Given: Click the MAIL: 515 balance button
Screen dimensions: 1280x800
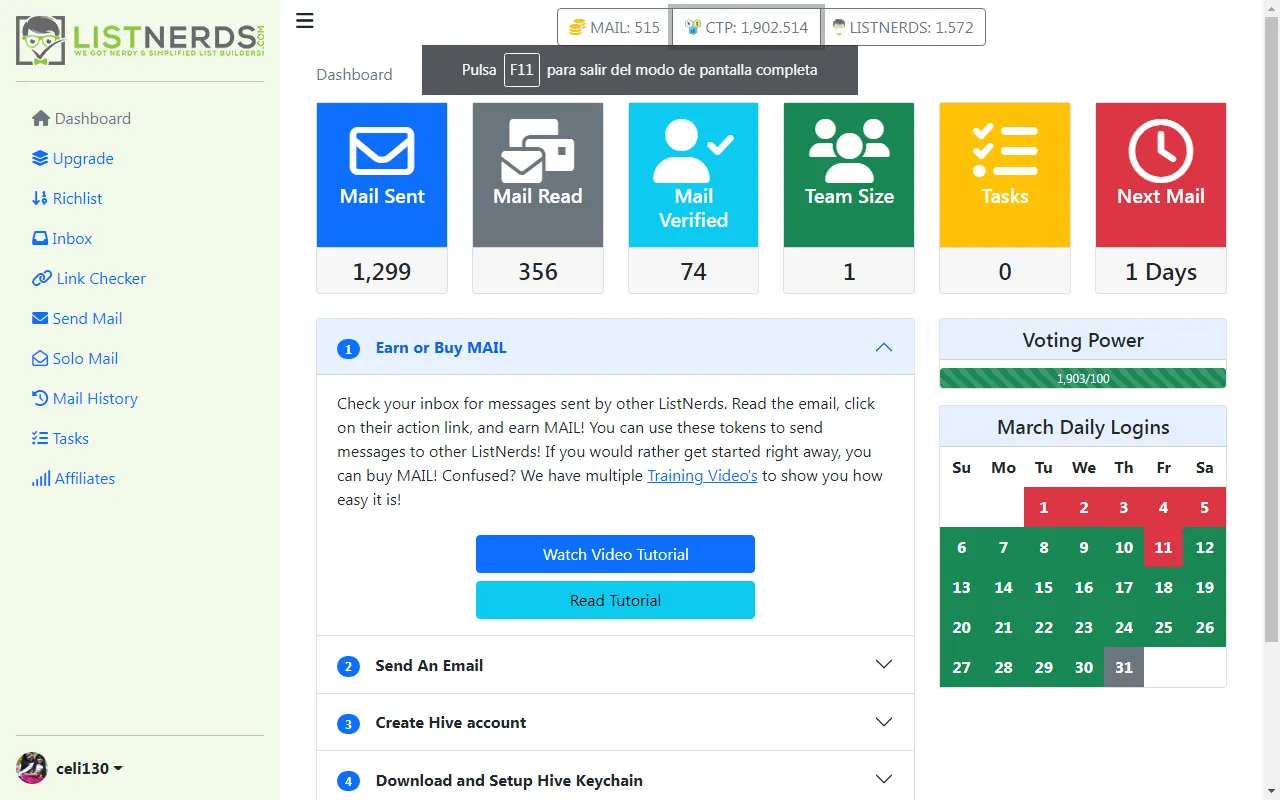Looking at the screenshot, I should [x=613, y=27].
